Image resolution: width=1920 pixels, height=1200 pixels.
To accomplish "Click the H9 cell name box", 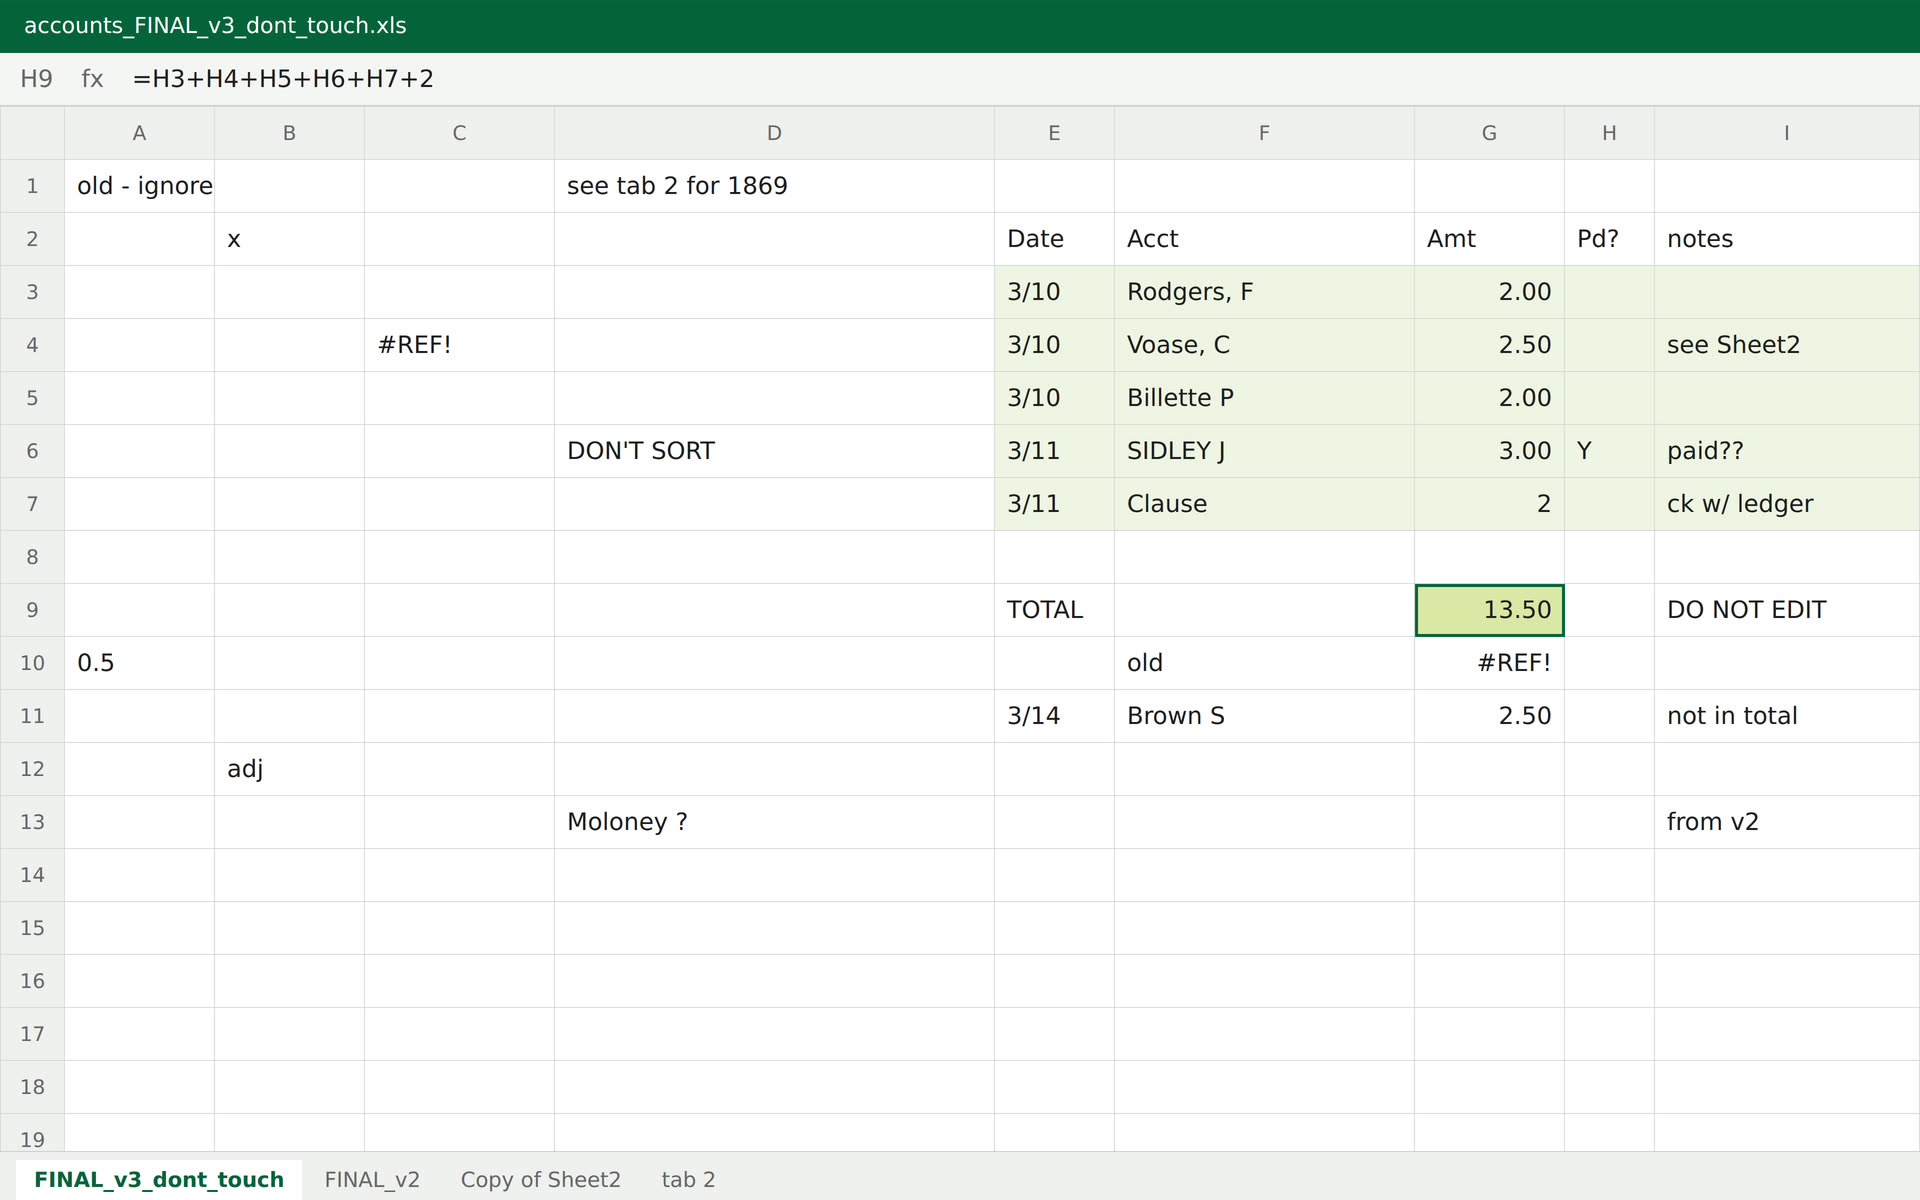I will [36, 79].
